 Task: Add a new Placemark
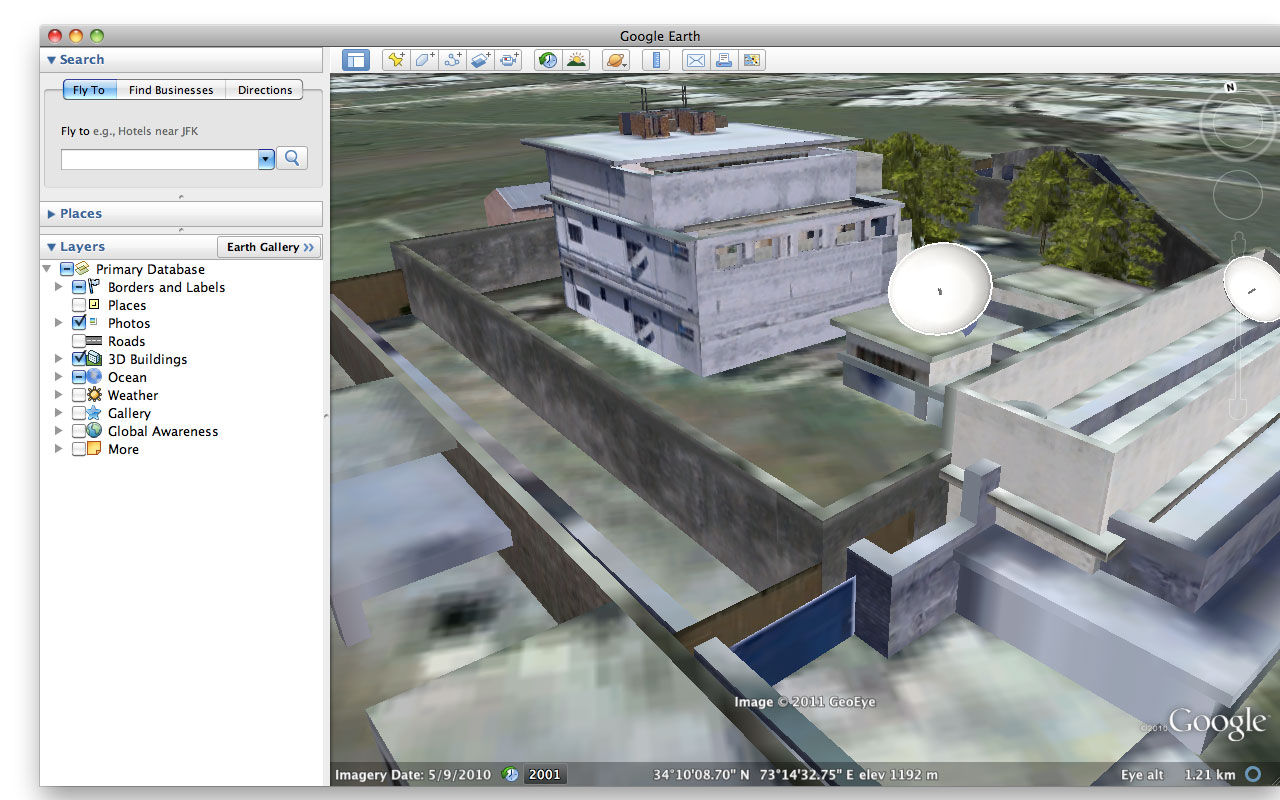coord(395,60)
